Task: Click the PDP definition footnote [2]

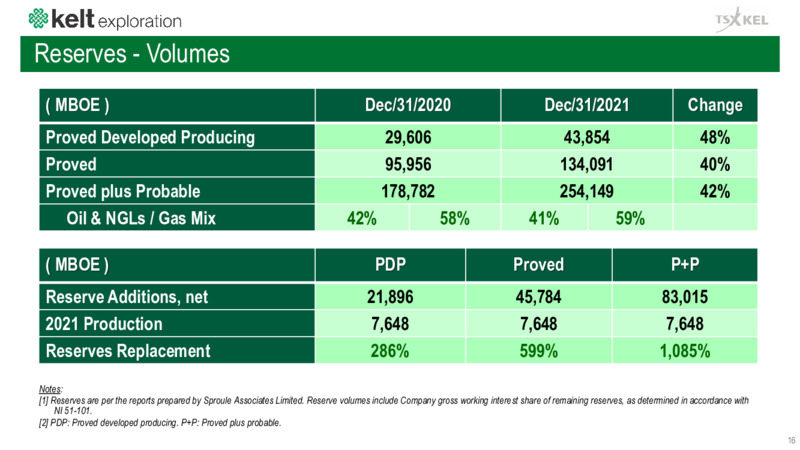Action: [x=160, y=422]
